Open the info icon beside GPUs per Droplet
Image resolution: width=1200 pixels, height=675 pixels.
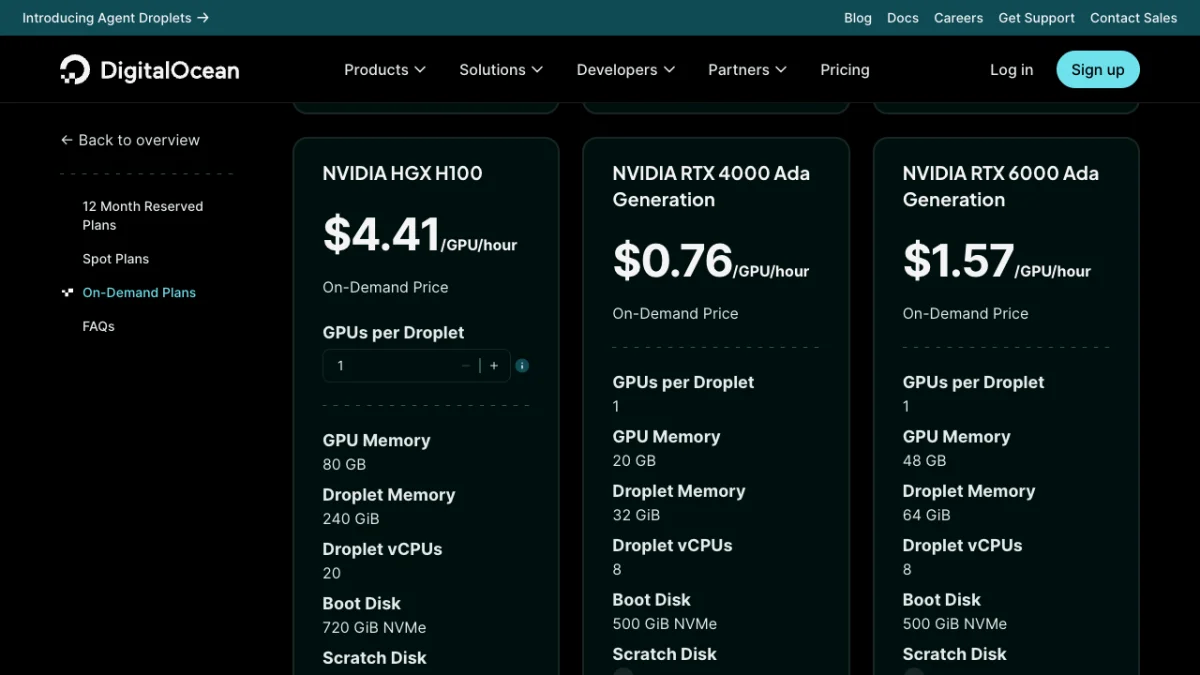tap(522, 366)
